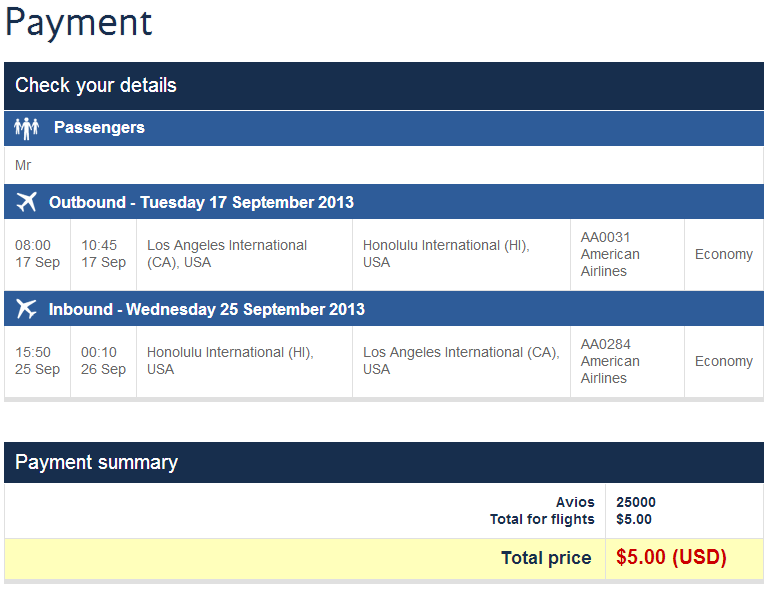The height and width of the screenshot is (590, 769).
Task: Select the Outbound Tuesday 17 September header
Action: point(384,202)
